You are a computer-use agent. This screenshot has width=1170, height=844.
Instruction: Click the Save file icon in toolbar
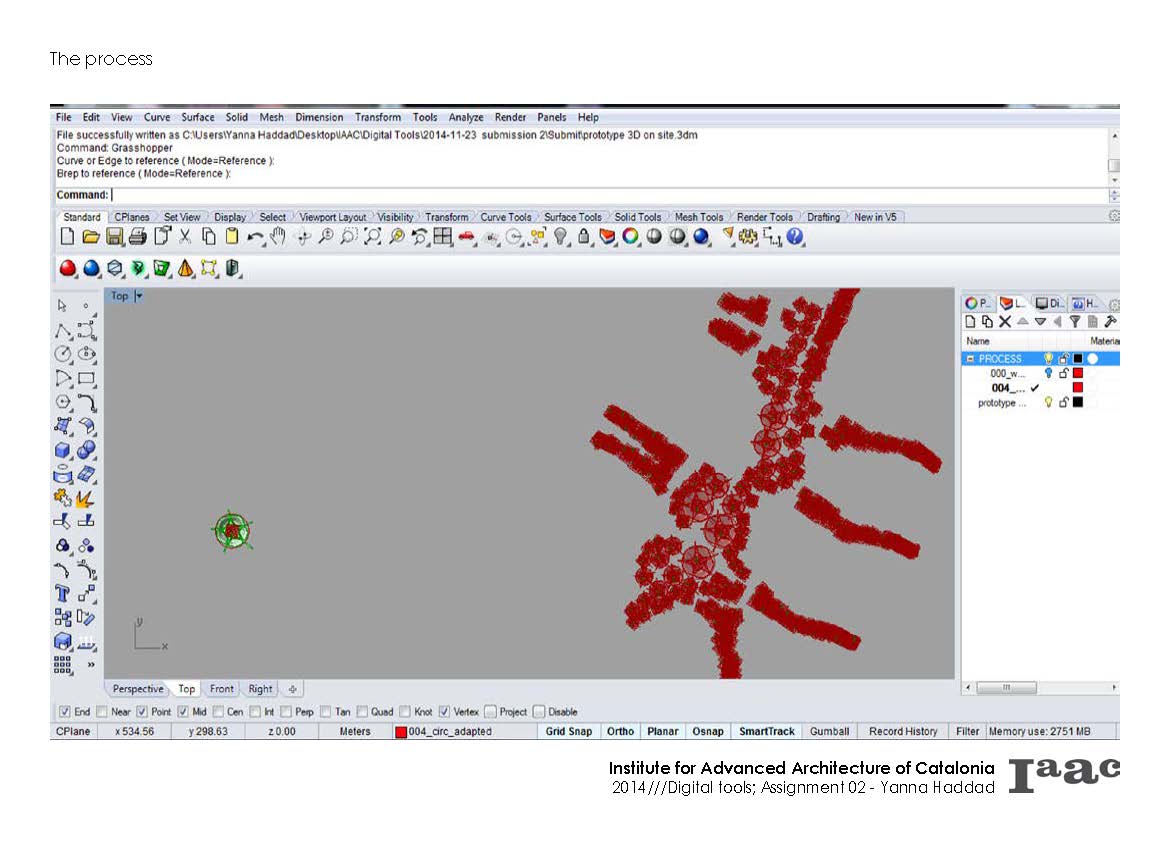click(x=114, y=237)
